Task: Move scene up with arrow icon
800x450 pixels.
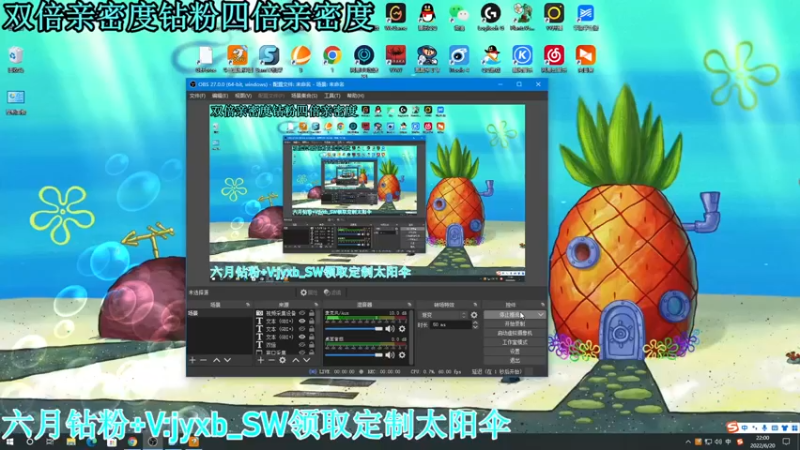Action: coord(216,360)
